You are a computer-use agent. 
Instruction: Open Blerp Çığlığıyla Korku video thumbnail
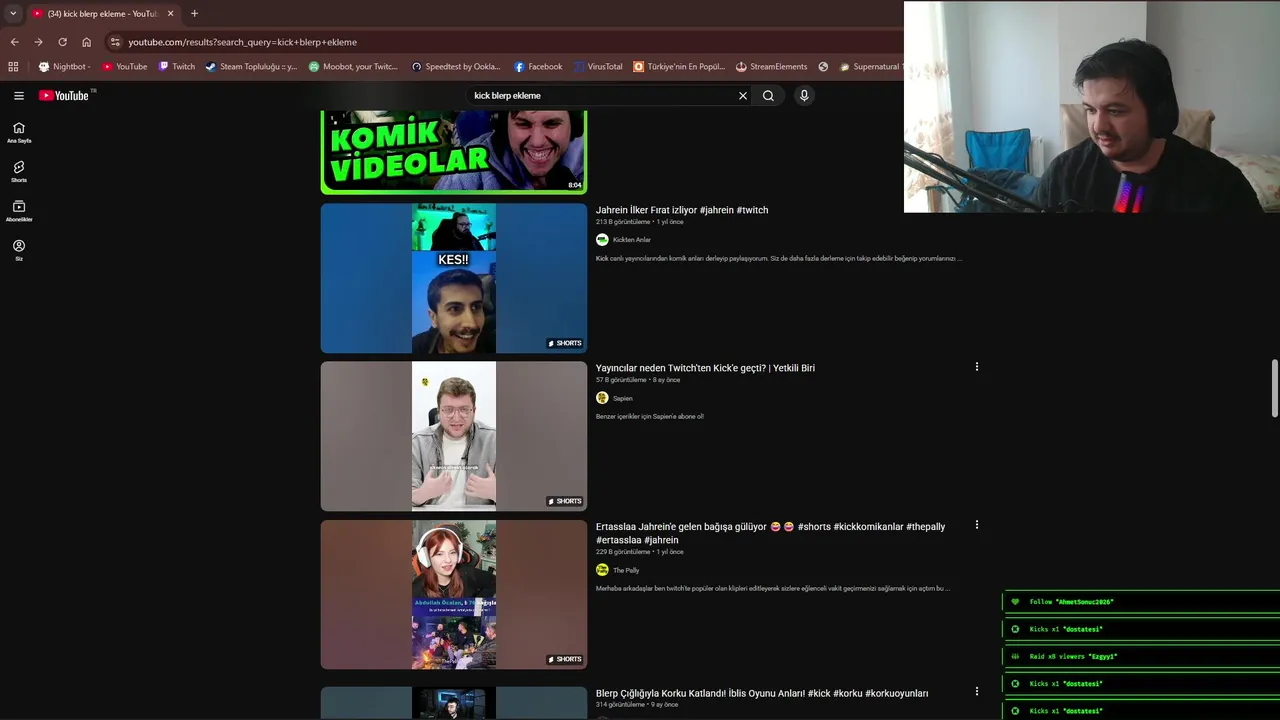coord(454,703)
